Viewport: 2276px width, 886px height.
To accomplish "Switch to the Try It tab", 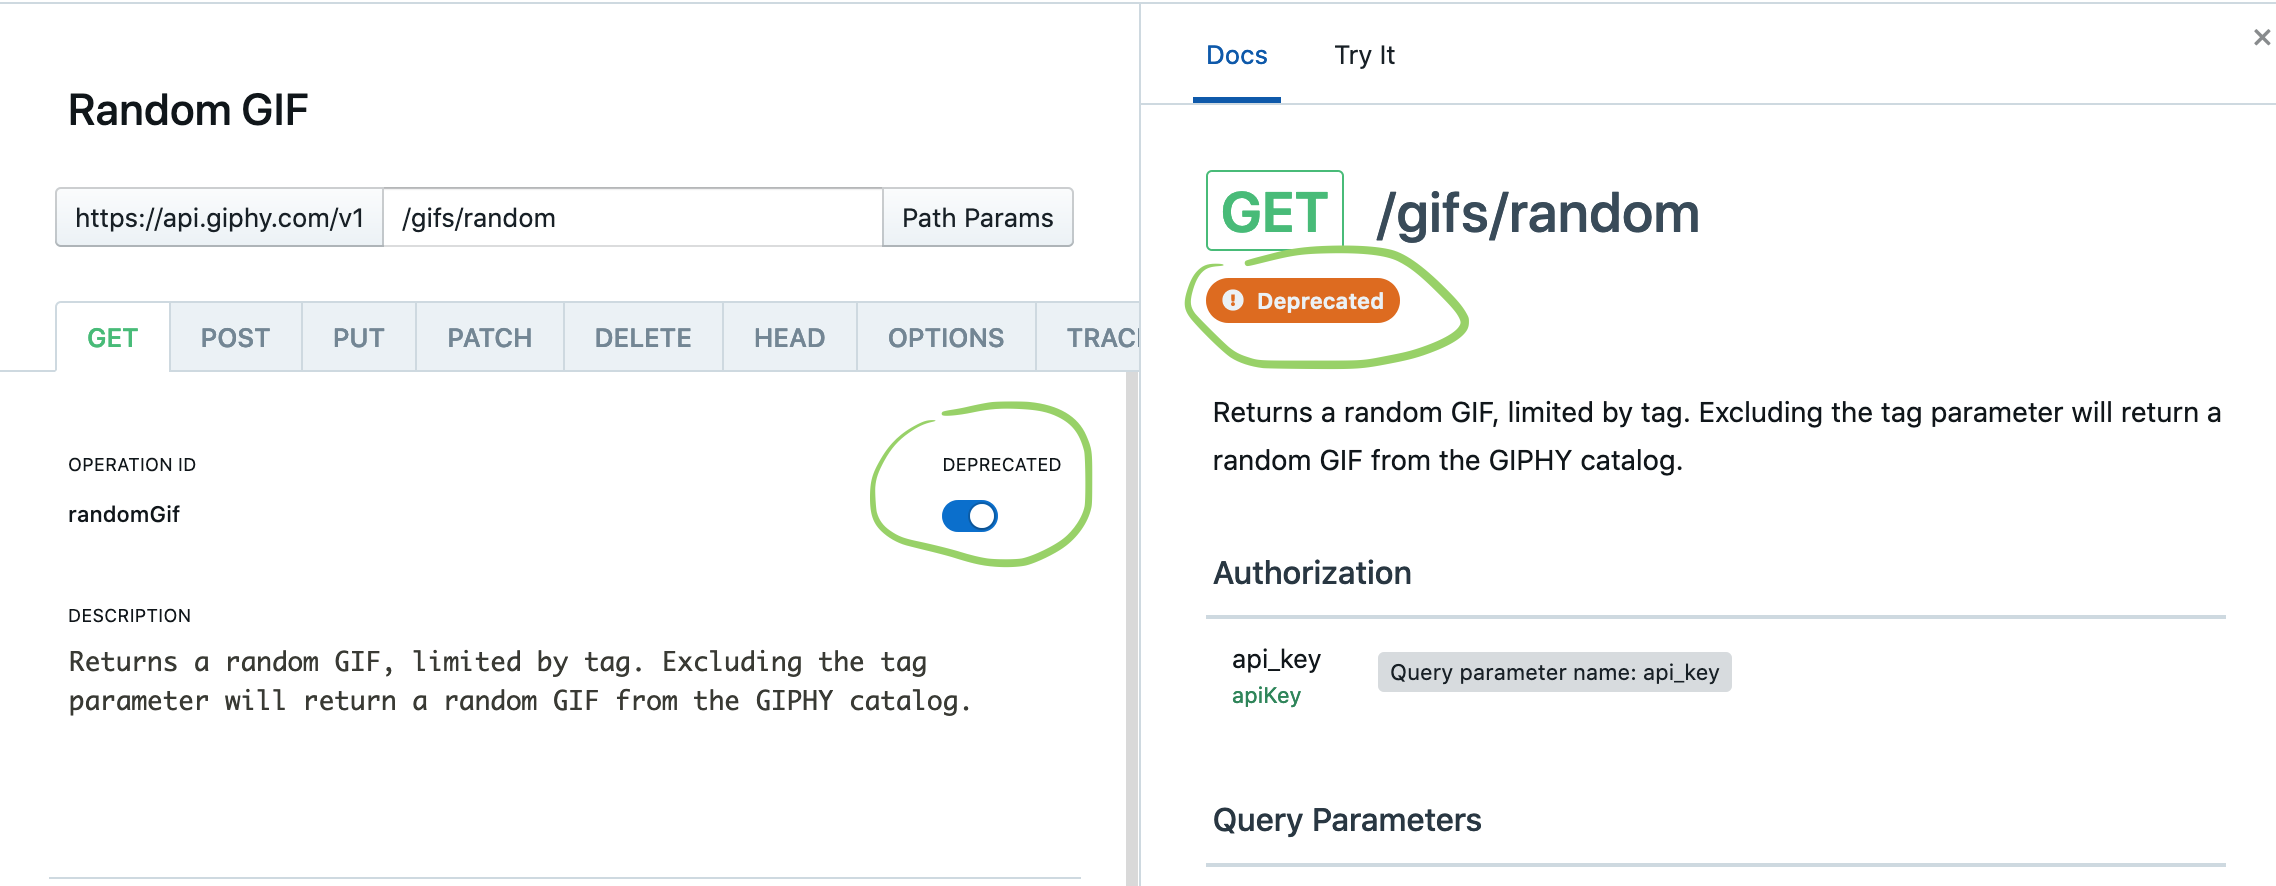I will click(x=1364, y=55).
